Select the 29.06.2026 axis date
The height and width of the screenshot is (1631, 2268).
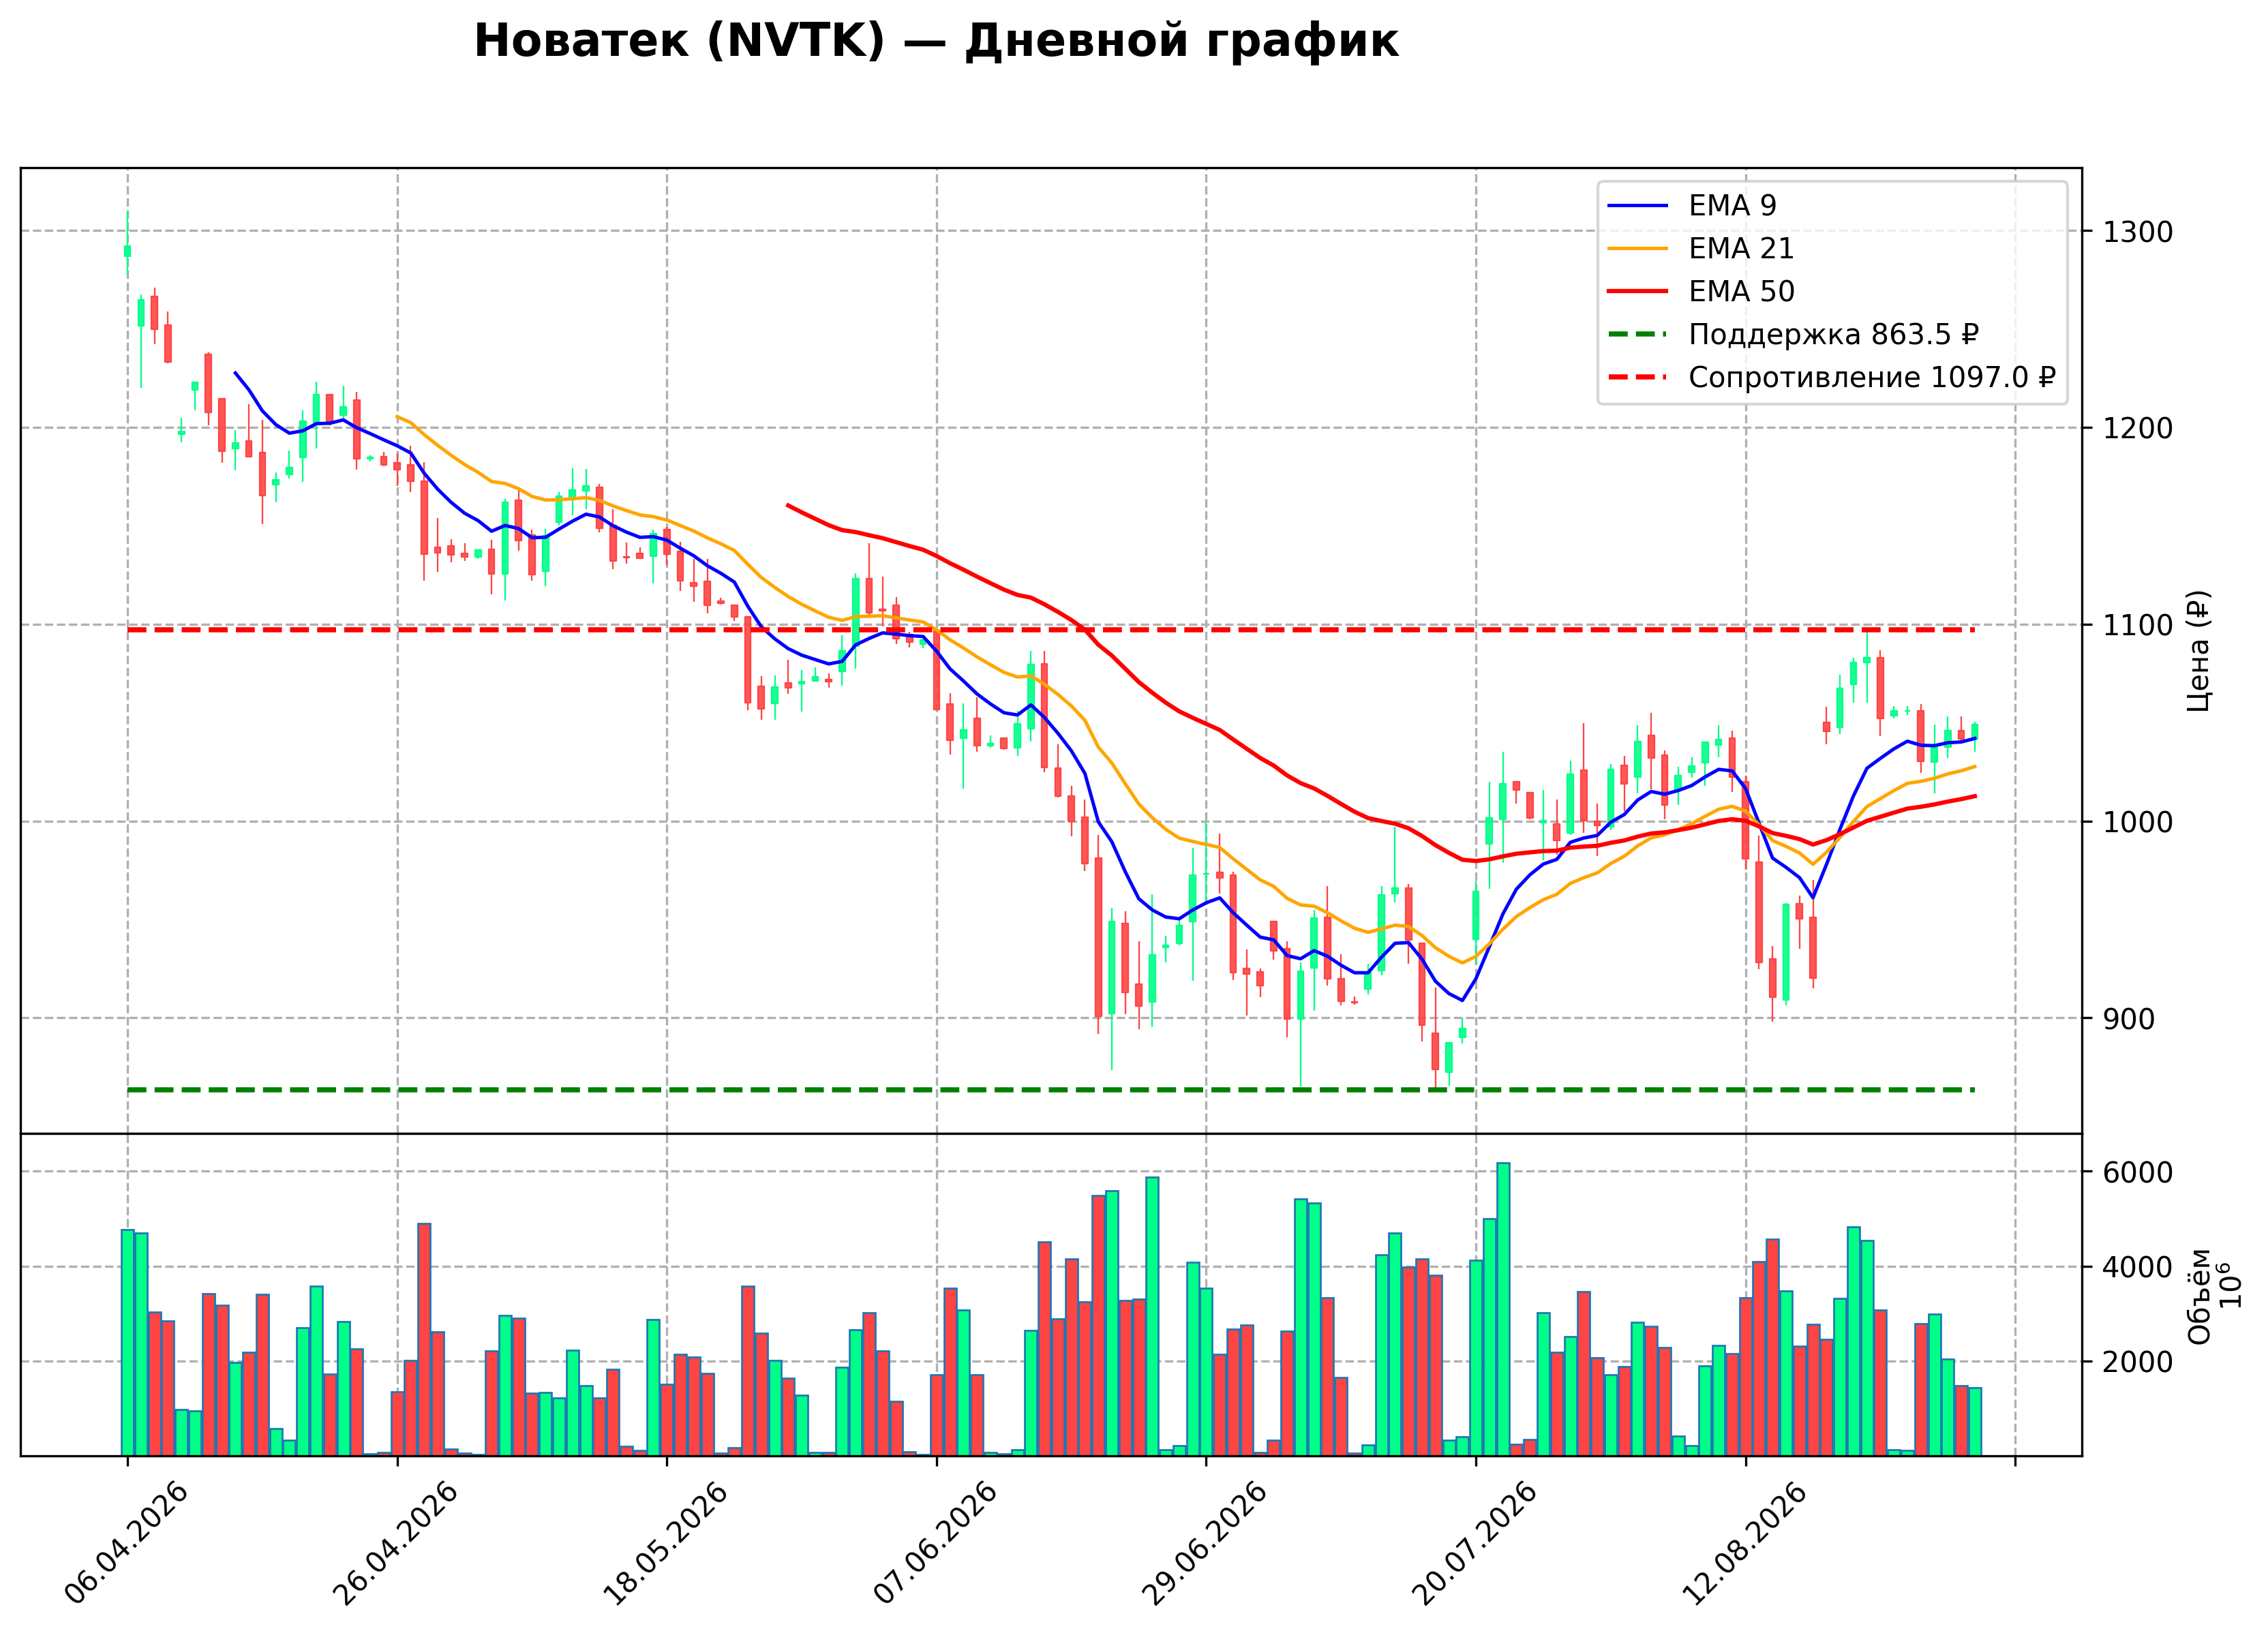[1205, 1544]
